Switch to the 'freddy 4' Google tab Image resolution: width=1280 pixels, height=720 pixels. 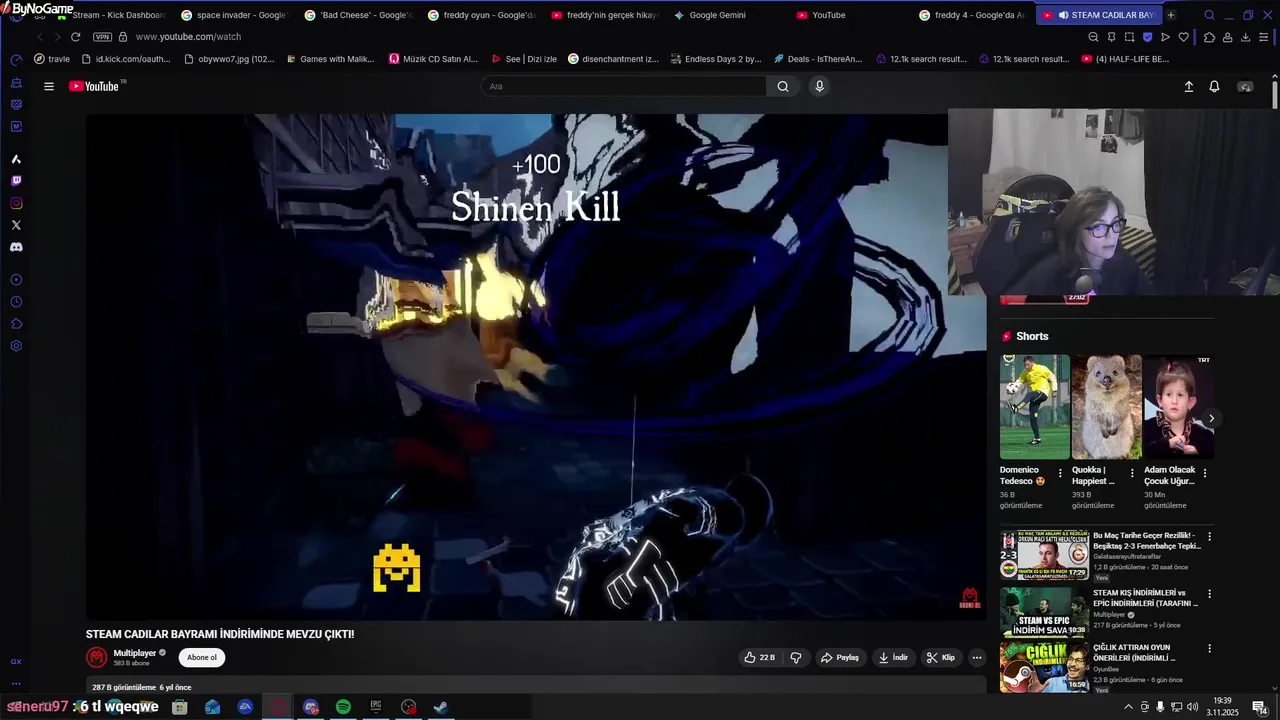(x=973, y=15)
